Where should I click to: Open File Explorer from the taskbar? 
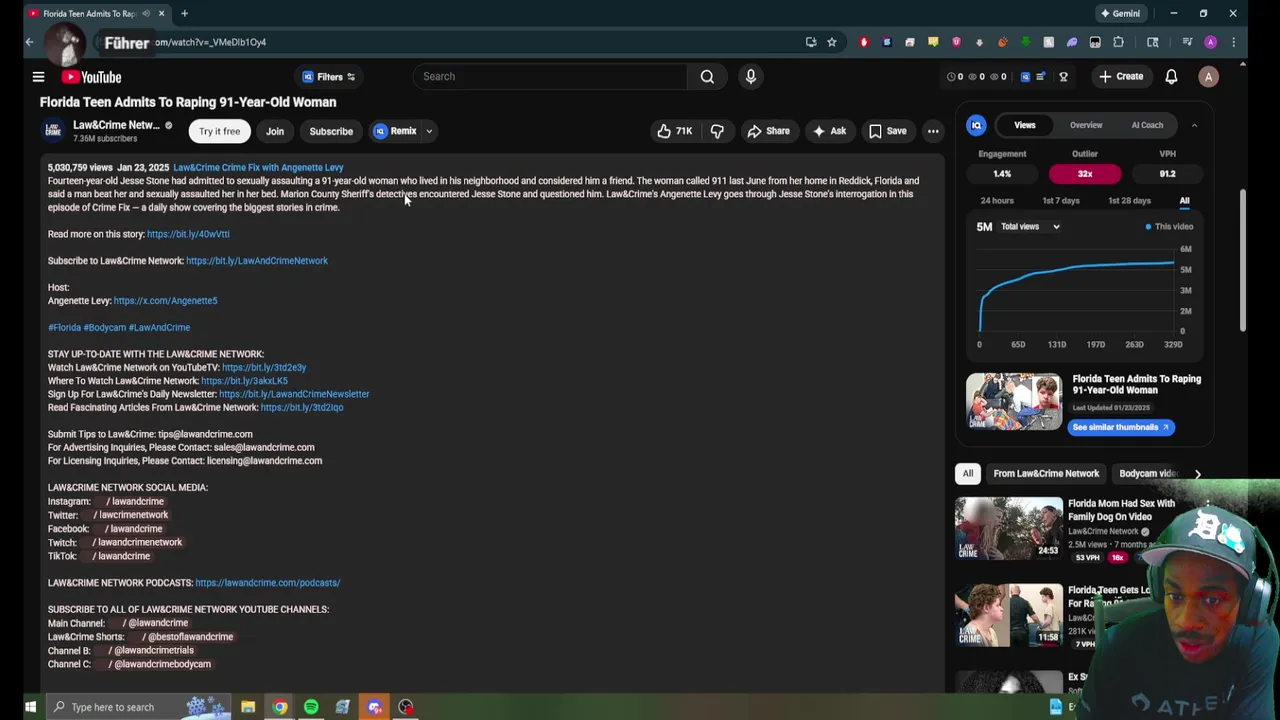click(x=248, y=707)
